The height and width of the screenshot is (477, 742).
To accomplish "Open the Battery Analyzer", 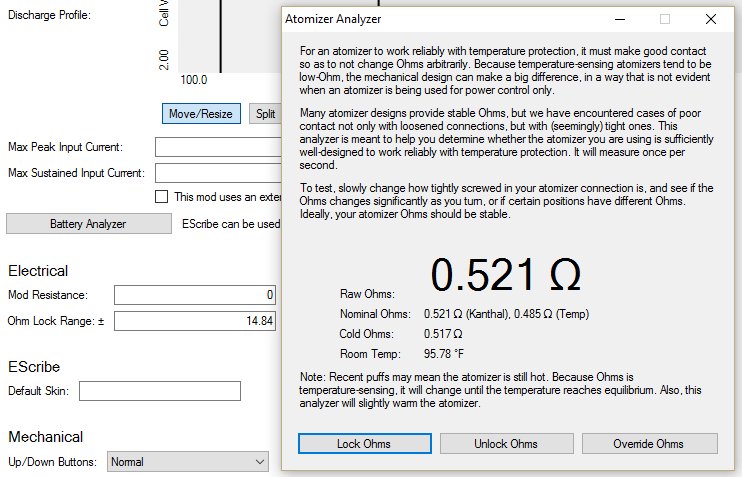I will coord(88,224).
